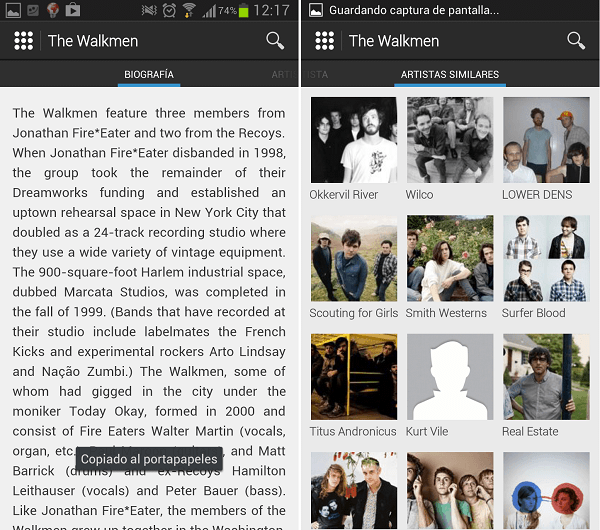Tap the Surfer Blood name label
The height and width of the screenshot is (530, 600).
coord(533,313)
